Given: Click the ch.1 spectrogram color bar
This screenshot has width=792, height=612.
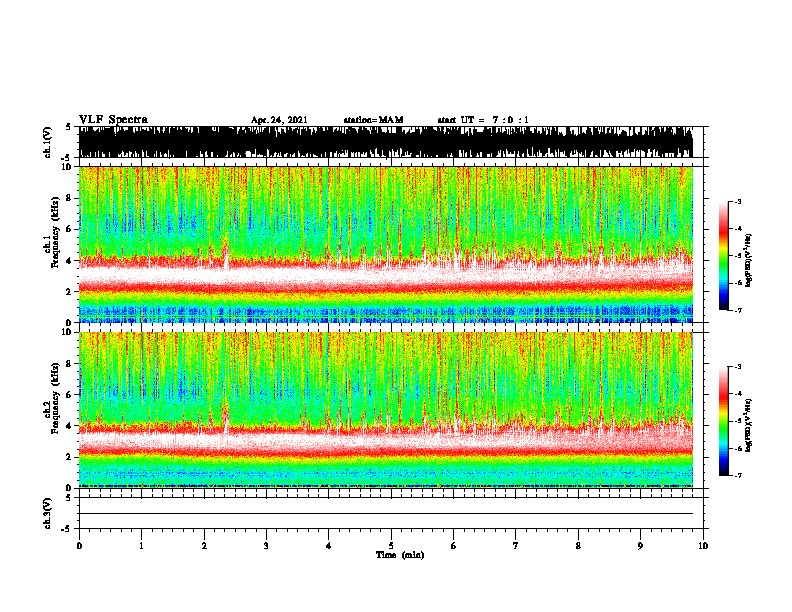Looking at the screenshot, I should pyautogui.click(x=724, y=256).
